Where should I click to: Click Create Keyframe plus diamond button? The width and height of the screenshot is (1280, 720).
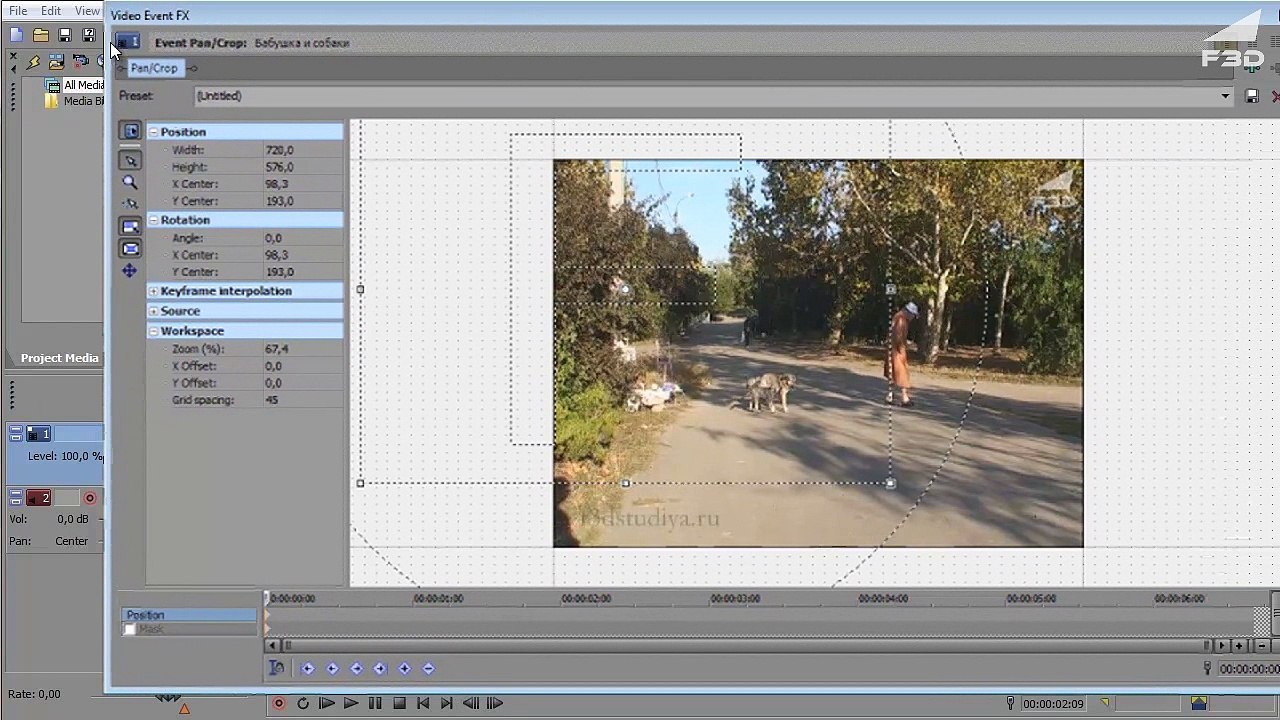(404, 668)
